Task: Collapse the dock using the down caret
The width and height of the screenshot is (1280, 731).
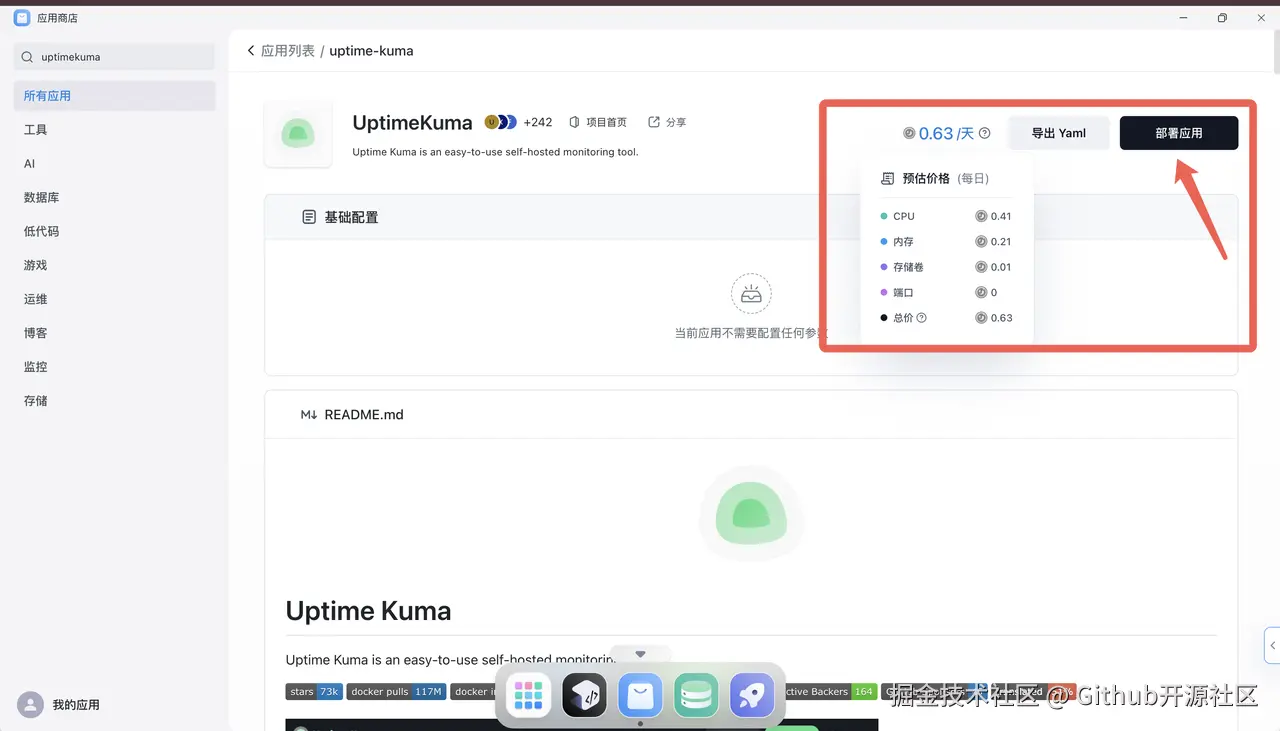Action: (640, 654)
